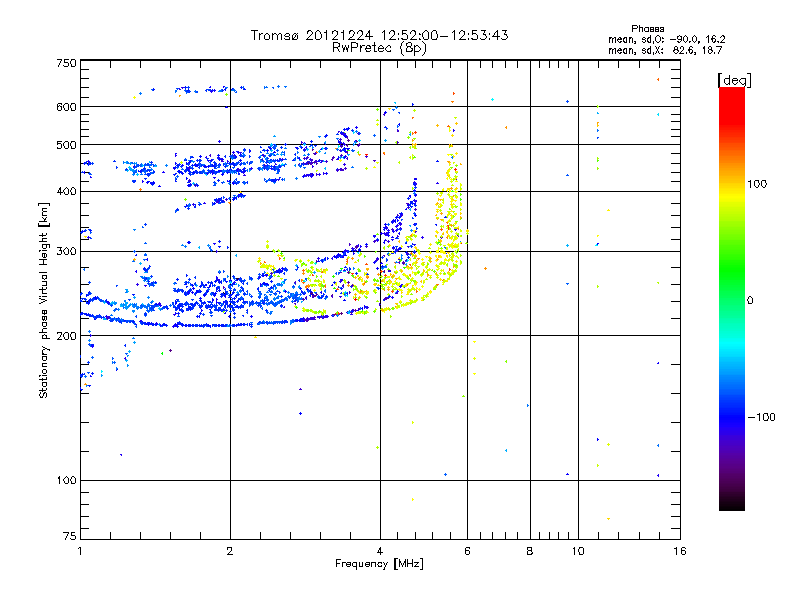This screenshot has width=800, height=600.
Task: Click the plot title "Tromsø 20121224 12:52:00-12:53:43"
Action: click(379, 35)
